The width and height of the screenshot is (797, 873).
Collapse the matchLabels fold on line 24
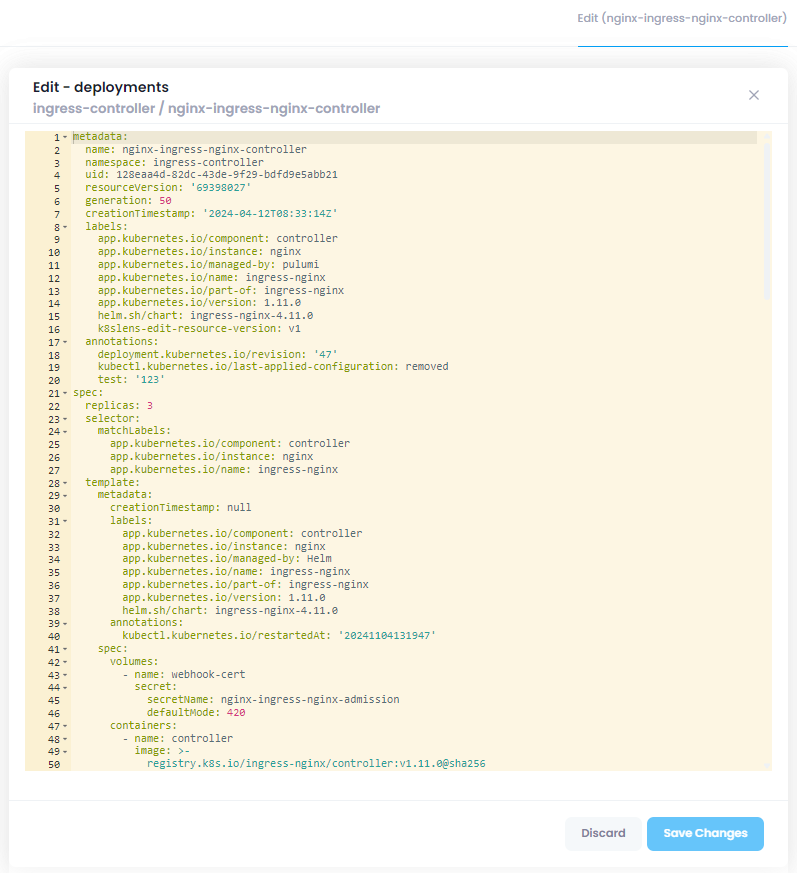(65, 431)
